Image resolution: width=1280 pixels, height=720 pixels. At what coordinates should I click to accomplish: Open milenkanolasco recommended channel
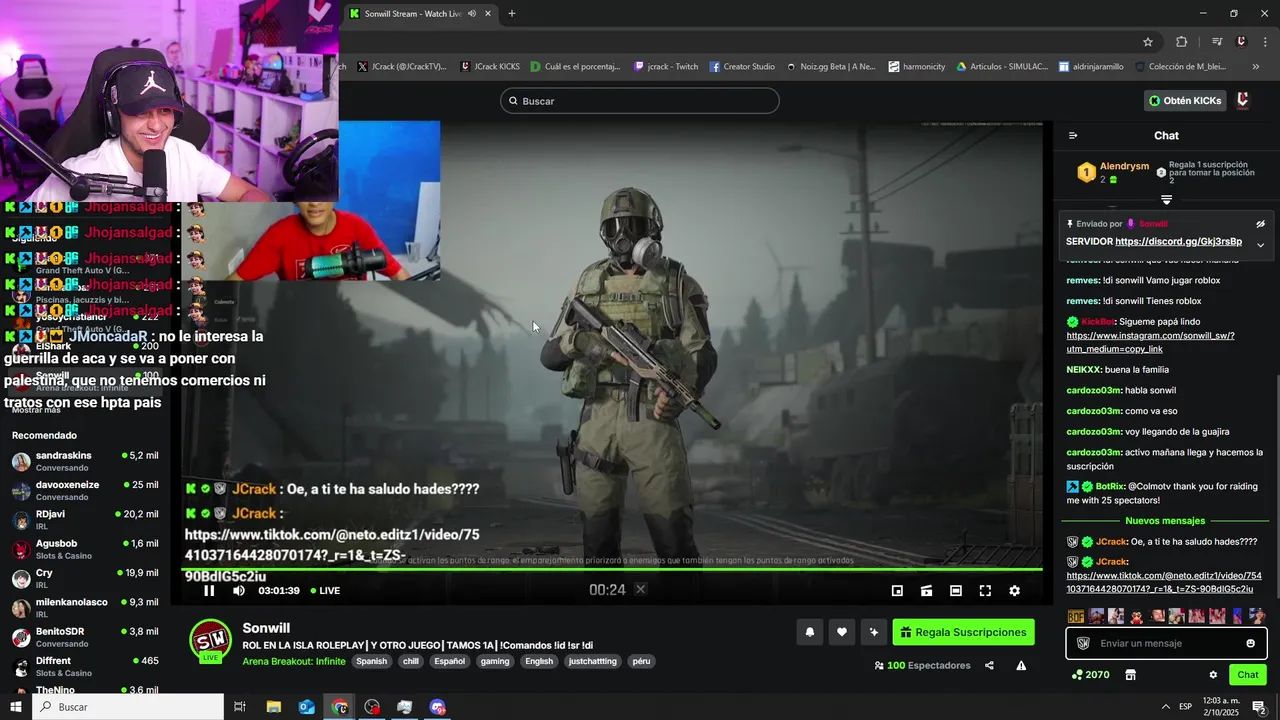click(x=85, y=608)
